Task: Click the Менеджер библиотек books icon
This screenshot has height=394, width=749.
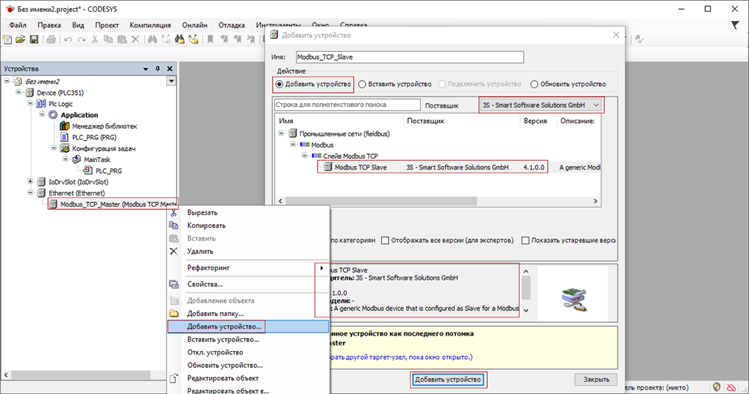Action: point(64,126)
